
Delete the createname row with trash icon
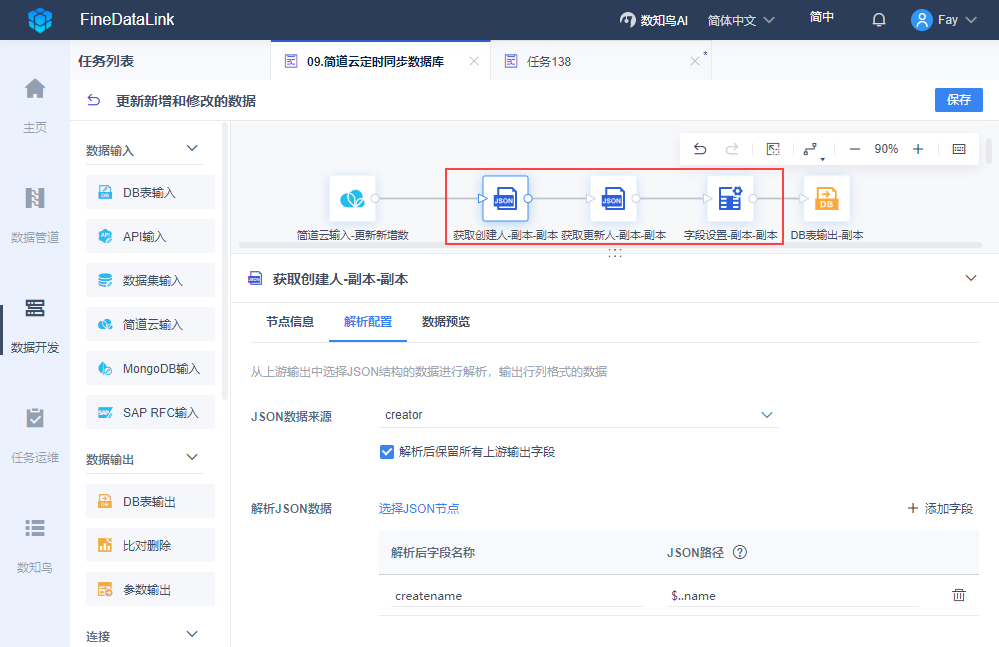pos(958,595)
